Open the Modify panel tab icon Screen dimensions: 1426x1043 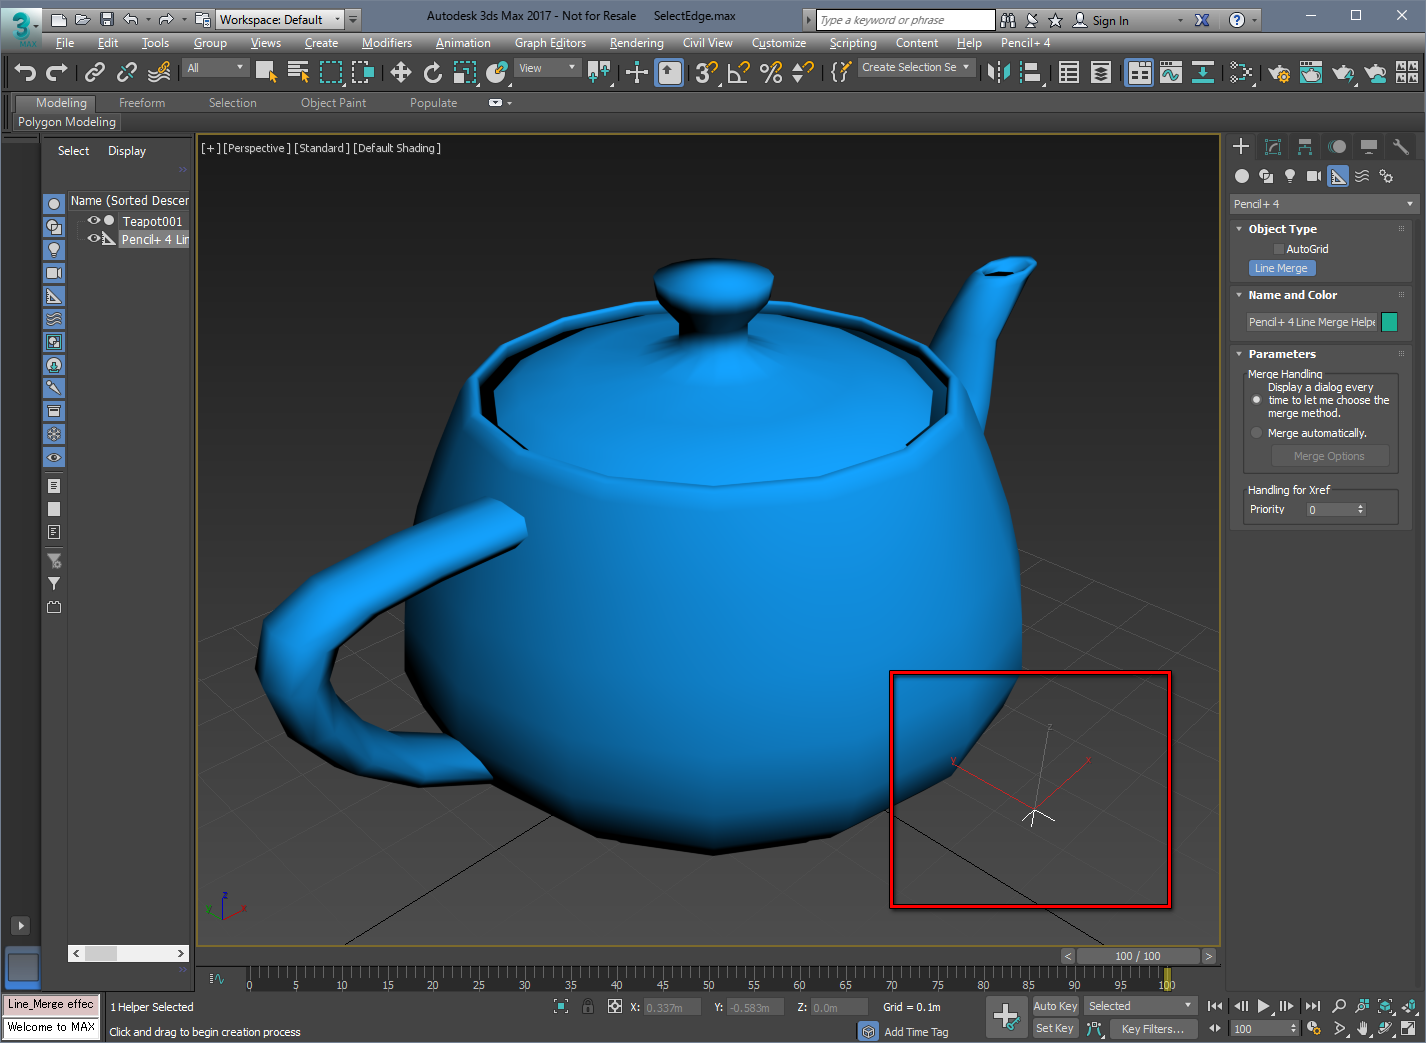1273,147
